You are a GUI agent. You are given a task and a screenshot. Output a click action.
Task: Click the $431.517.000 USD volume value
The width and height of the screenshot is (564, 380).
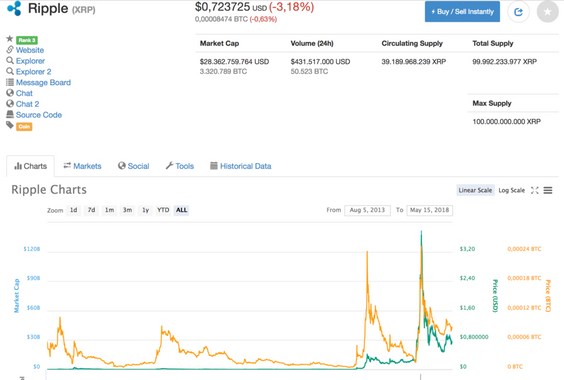320,62
